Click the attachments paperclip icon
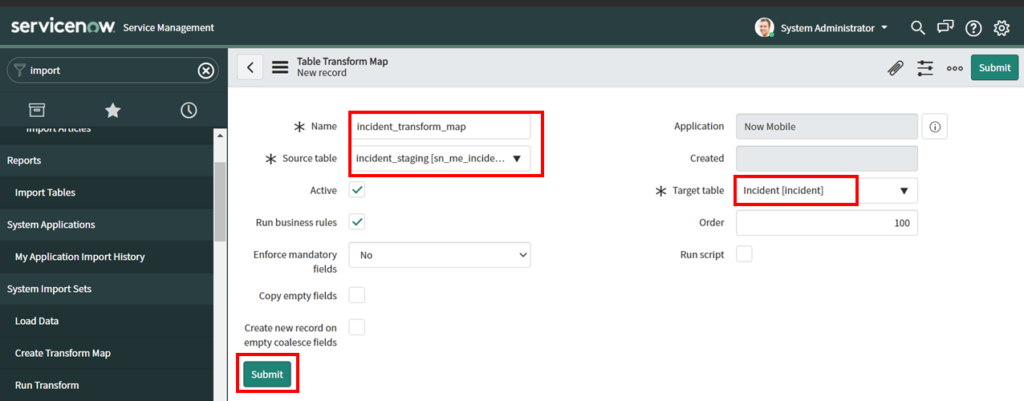The height and width of the screenshot is (401, 1024). click(x=895, y=68)
